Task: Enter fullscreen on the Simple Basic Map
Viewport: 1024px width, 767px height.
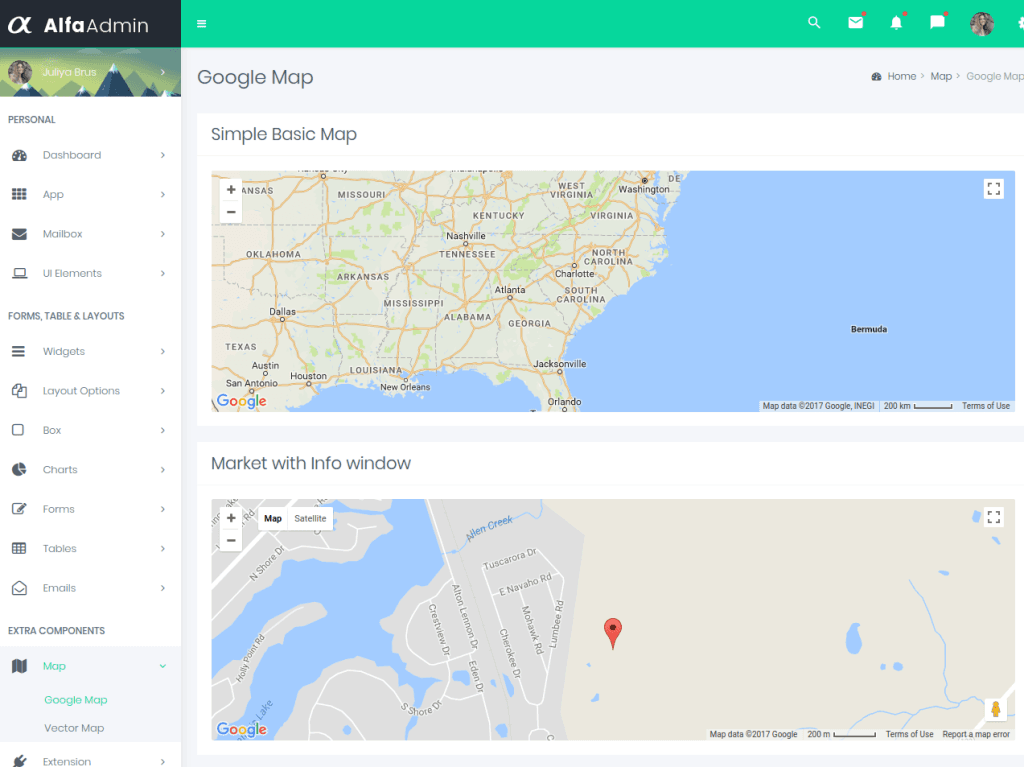Action: pyautogui.click(x=993, y=189)
